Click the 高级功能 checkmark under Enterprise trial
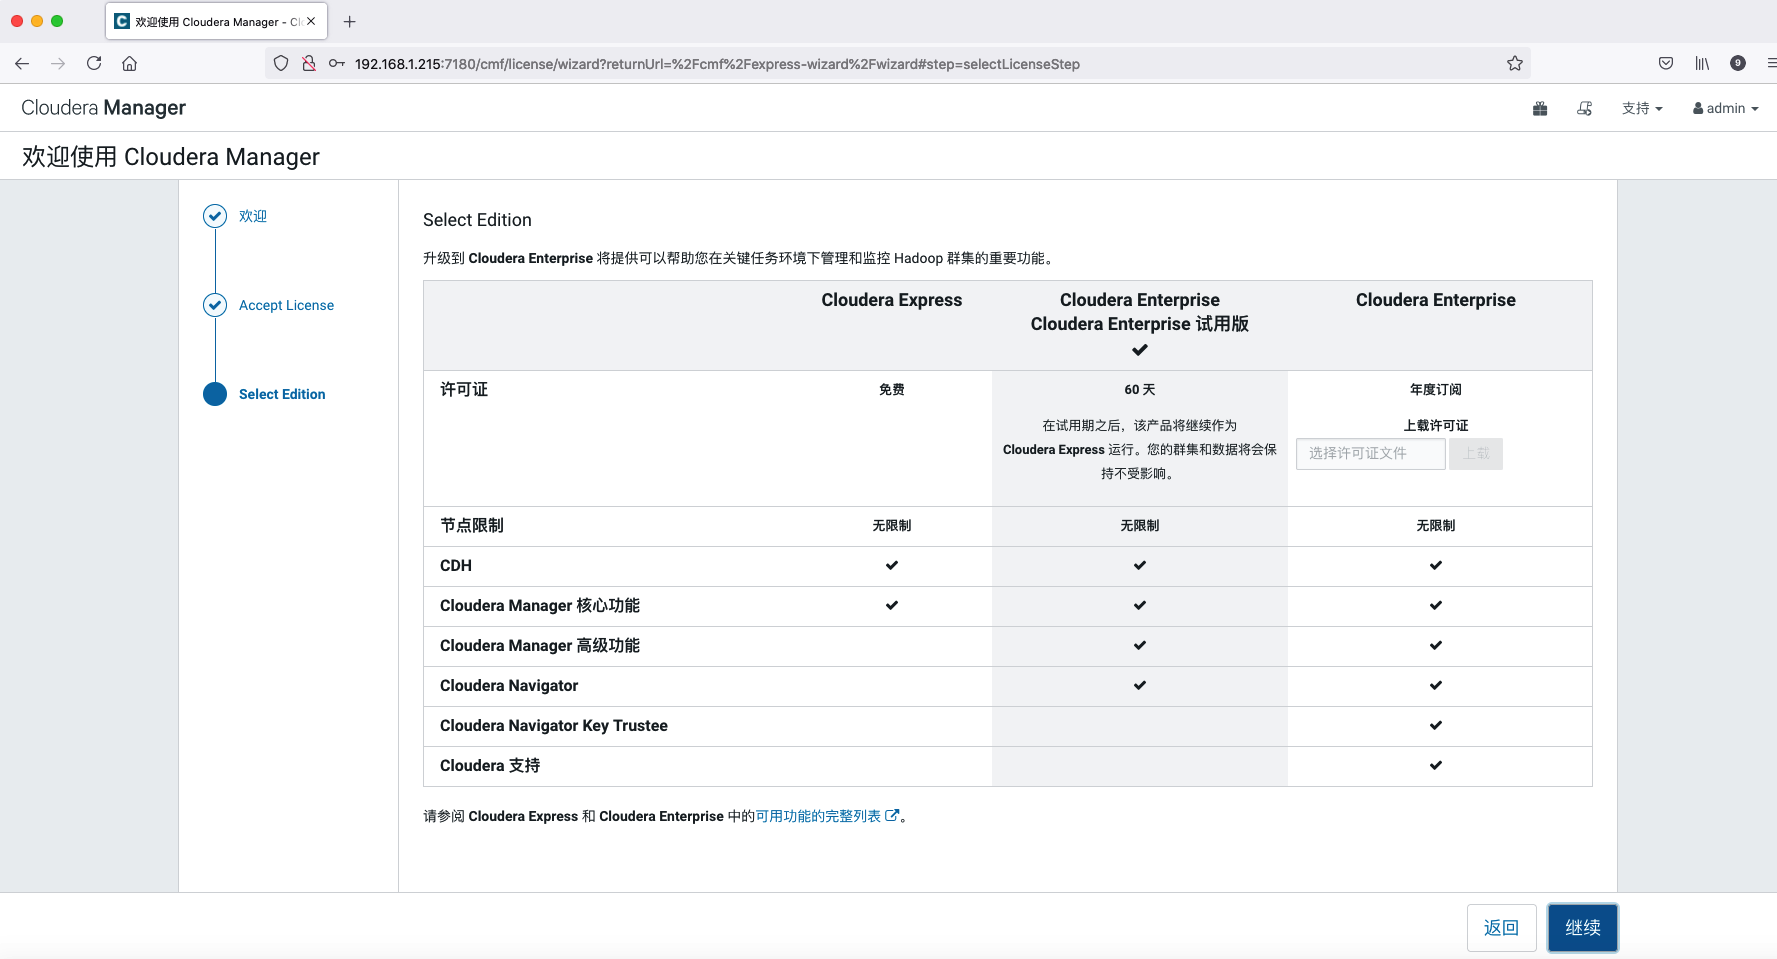Screen dimensions: 1777x959 [x=1140, y=645]
